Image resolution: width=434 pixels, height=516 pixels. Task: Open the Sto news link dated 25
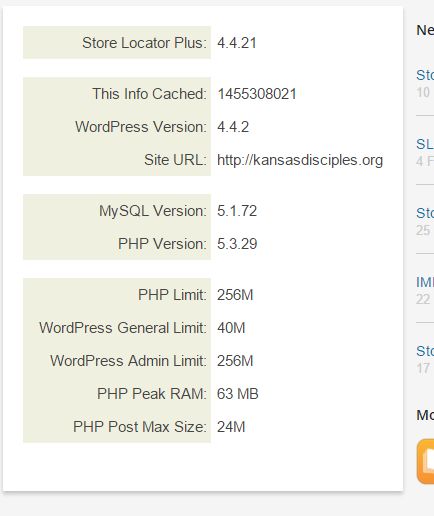tap(425, 213)
